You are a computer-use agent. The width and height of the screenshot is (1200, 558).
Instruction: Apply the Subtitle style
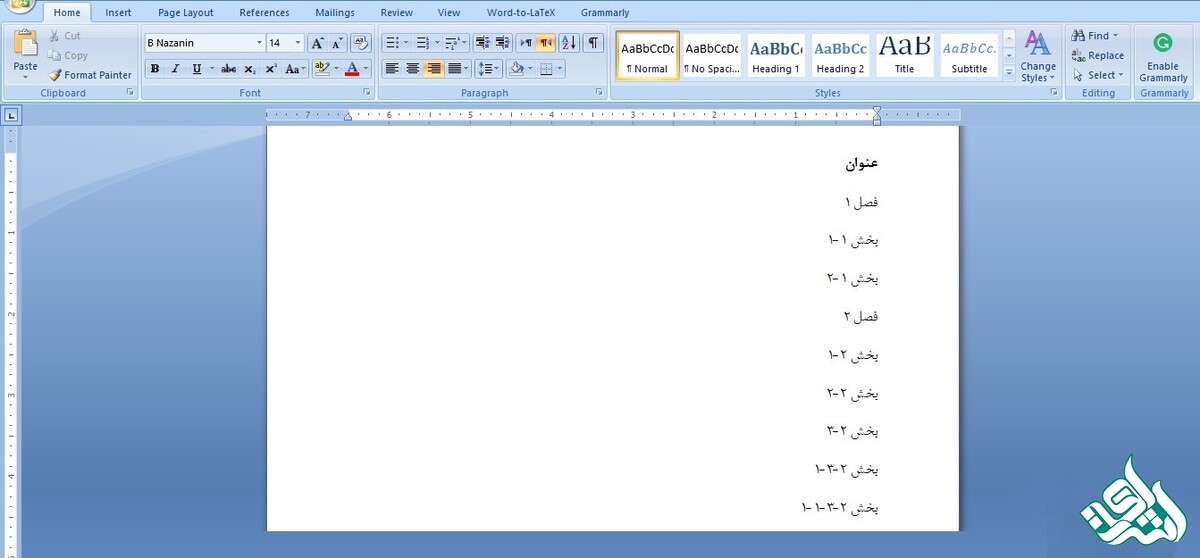(x=969, y=55)
